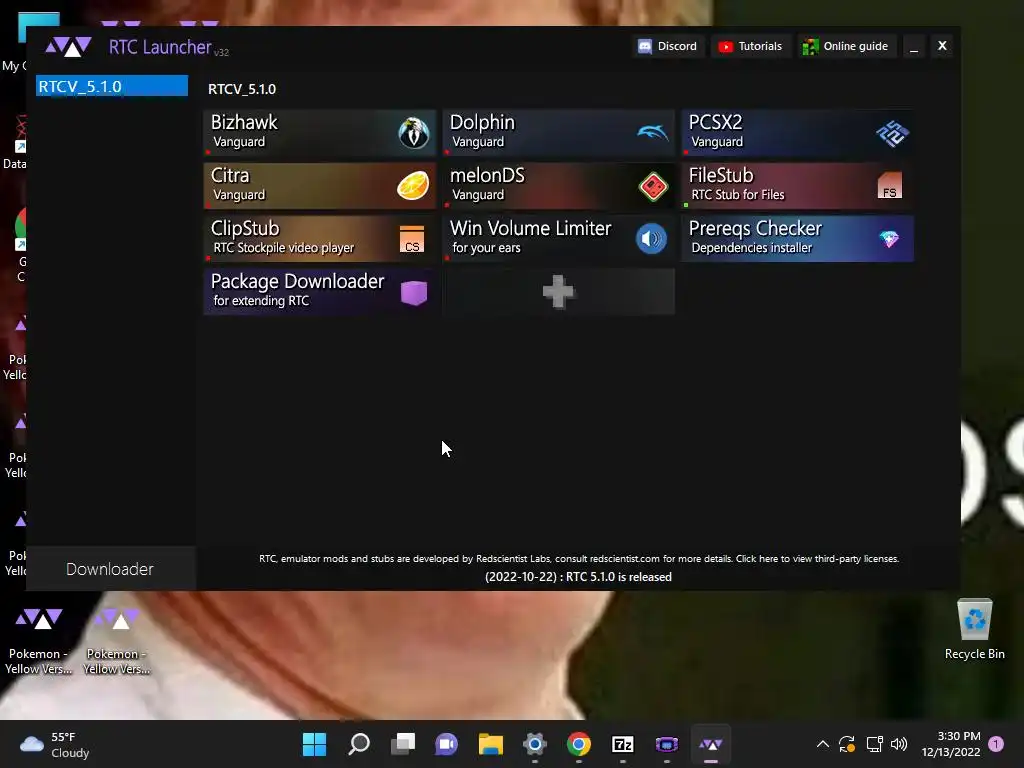This screenshot has width=1024, height=768.
Task: Close the RTC Launcher window
Action: [942, 46]
